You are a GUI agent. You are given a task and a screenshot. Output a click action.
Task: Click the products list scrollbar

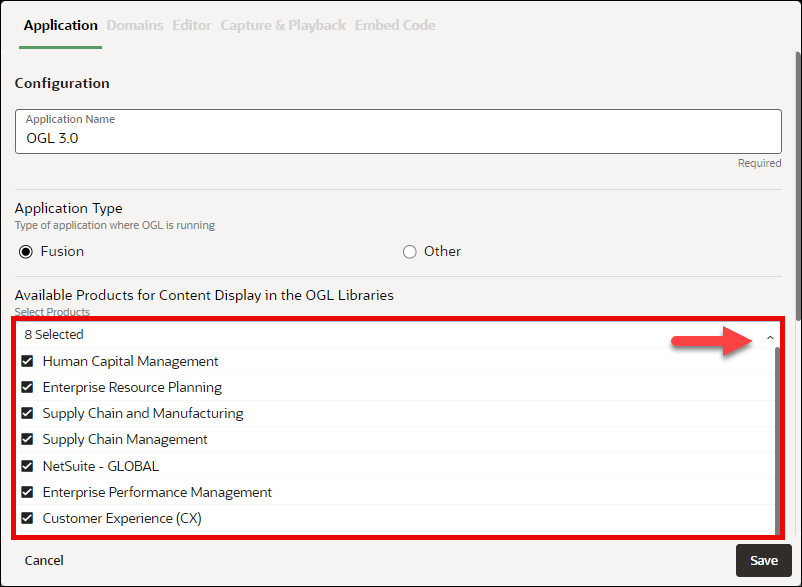777,441
